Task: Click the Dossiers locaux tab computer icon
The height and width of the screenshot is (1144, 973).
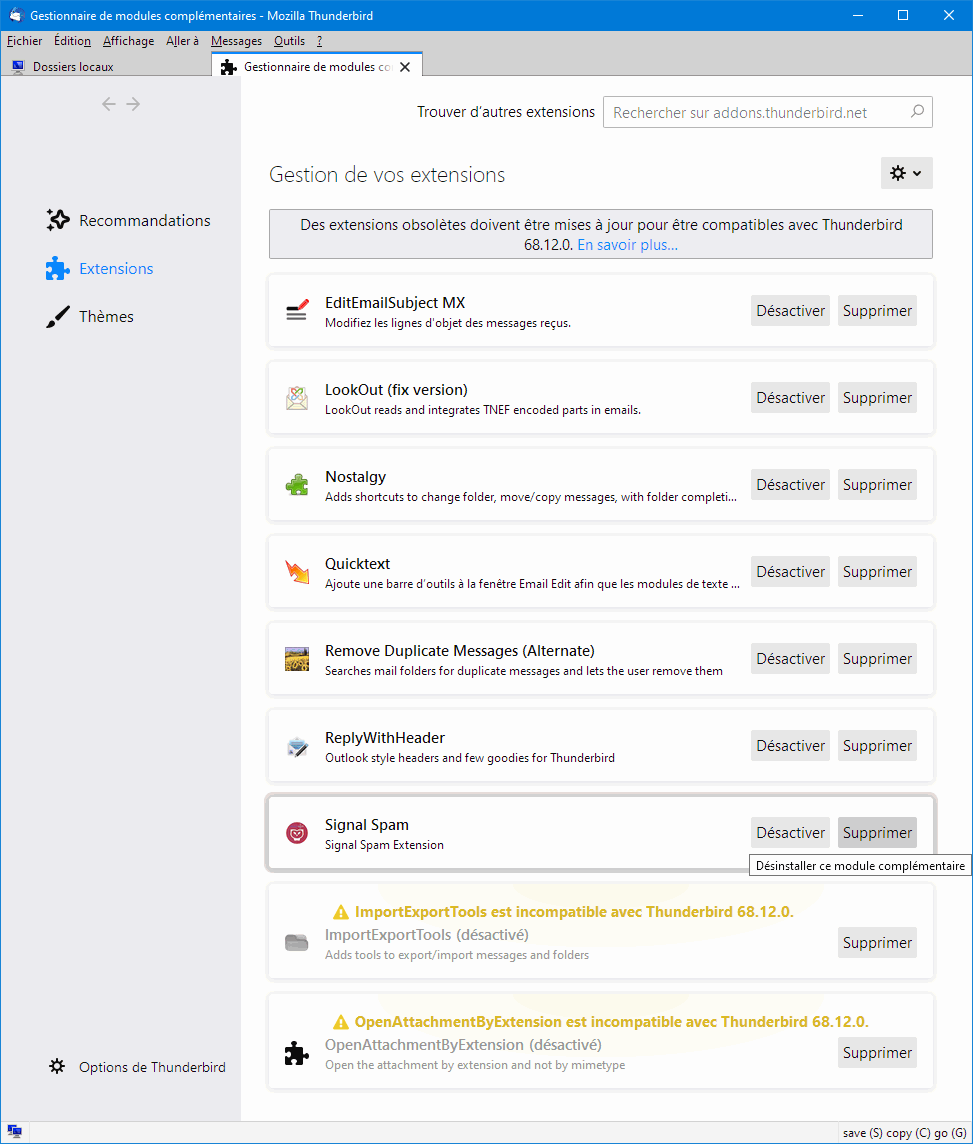Action: tap(18, 66)
